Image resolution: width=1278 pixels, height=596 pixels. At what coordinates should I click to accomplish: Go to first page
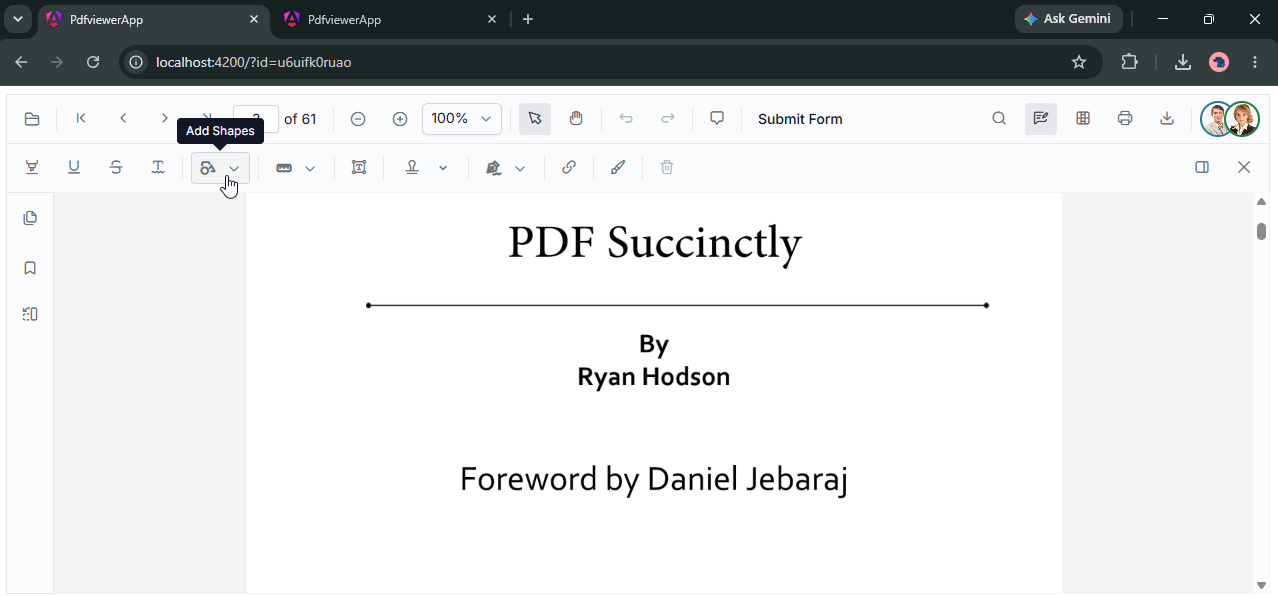click(x=81, y=118)
